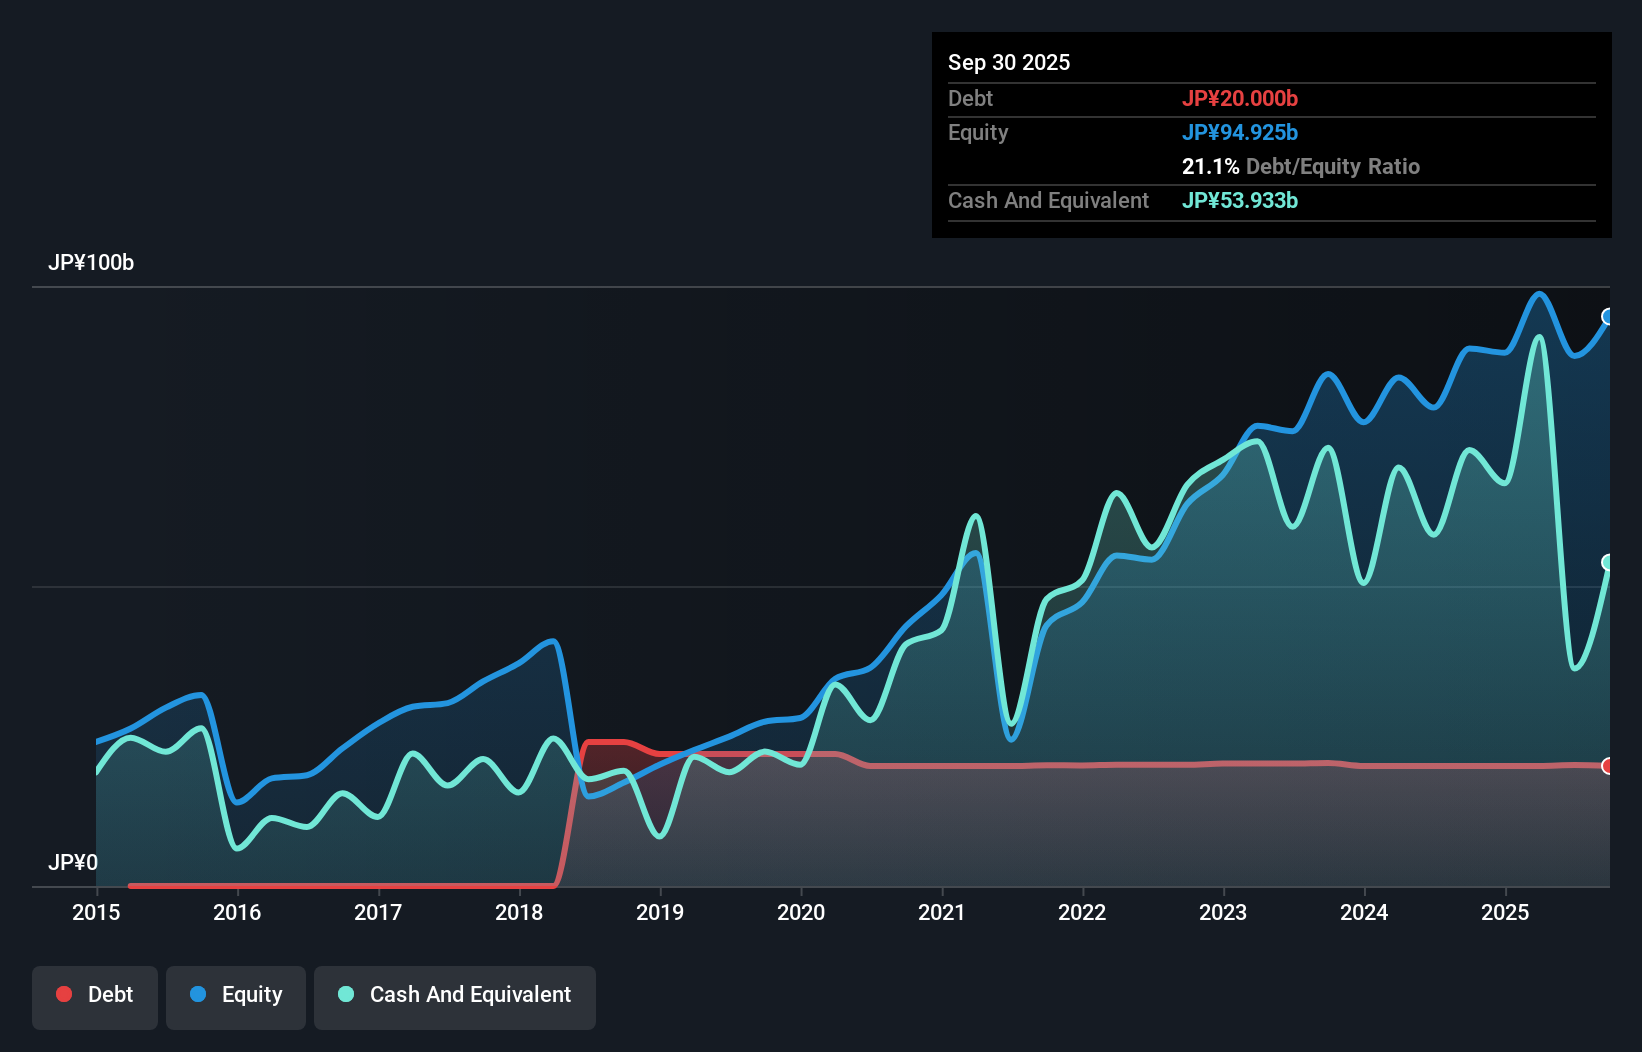Click the 2021 x-axis label

[x=942, y=912]
